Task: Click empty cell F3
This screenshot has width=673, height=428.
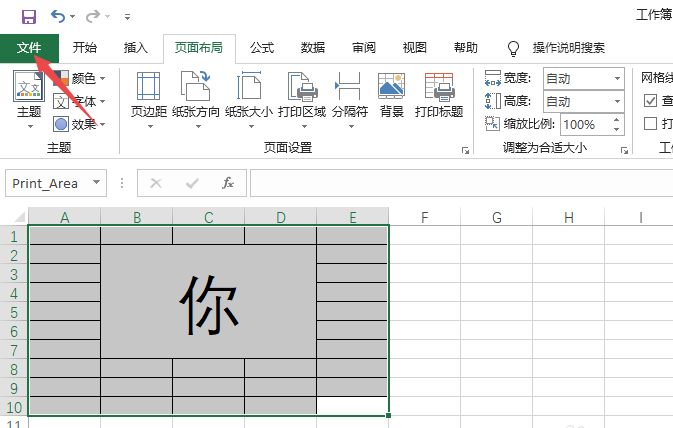Action: pos(425,273)
